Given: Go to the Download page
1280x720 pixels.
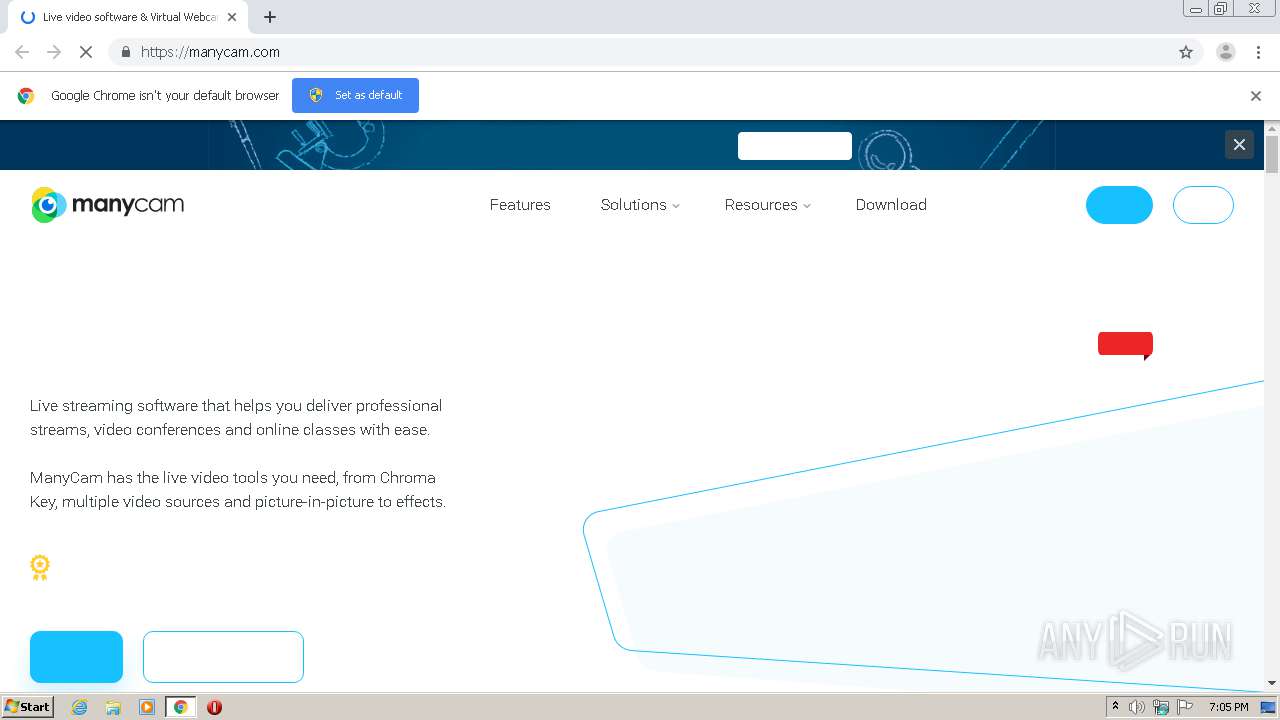Looking at the screenshot, I should 891,205.
